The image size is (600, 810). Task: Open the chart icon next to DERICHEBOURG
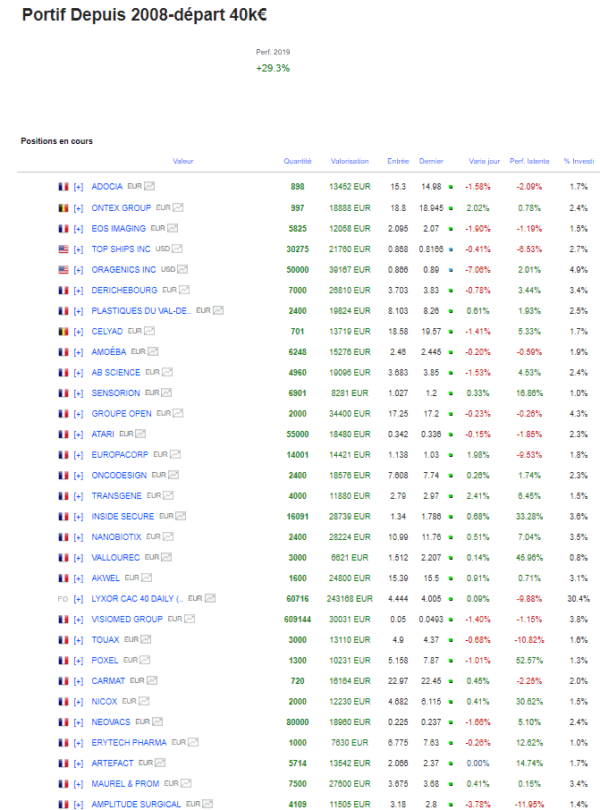(x=184, y=290)
